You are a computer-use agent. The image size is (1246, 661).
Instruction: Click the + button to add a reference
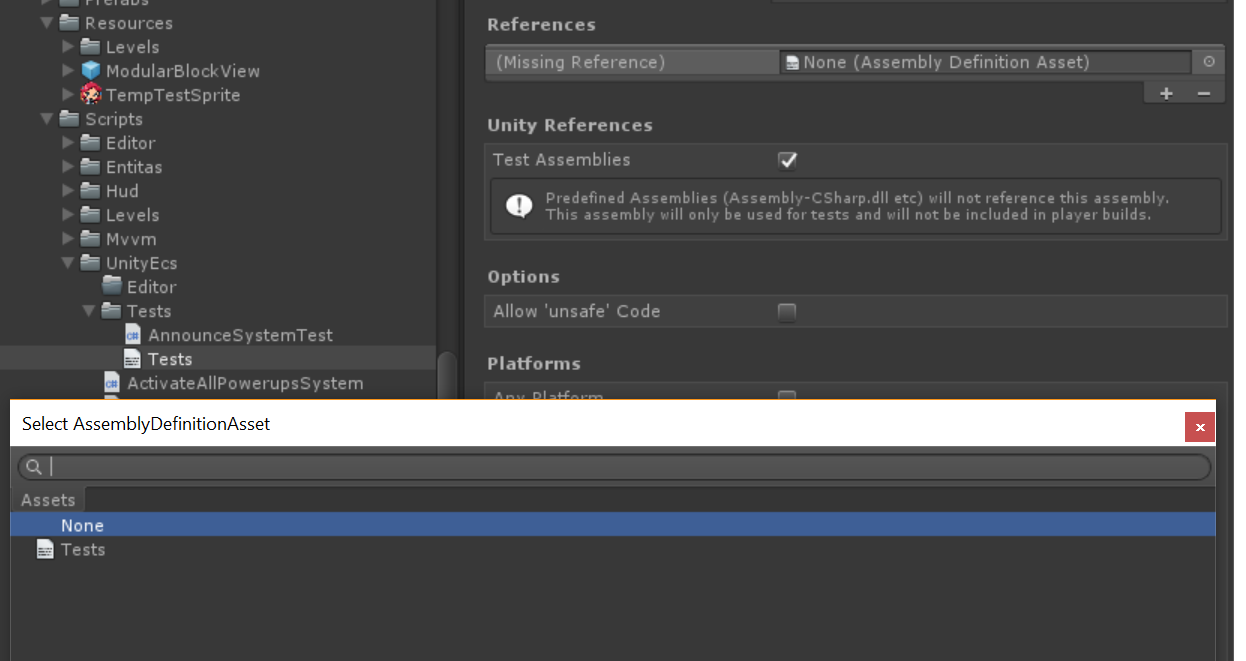[x=1166, y=92]
